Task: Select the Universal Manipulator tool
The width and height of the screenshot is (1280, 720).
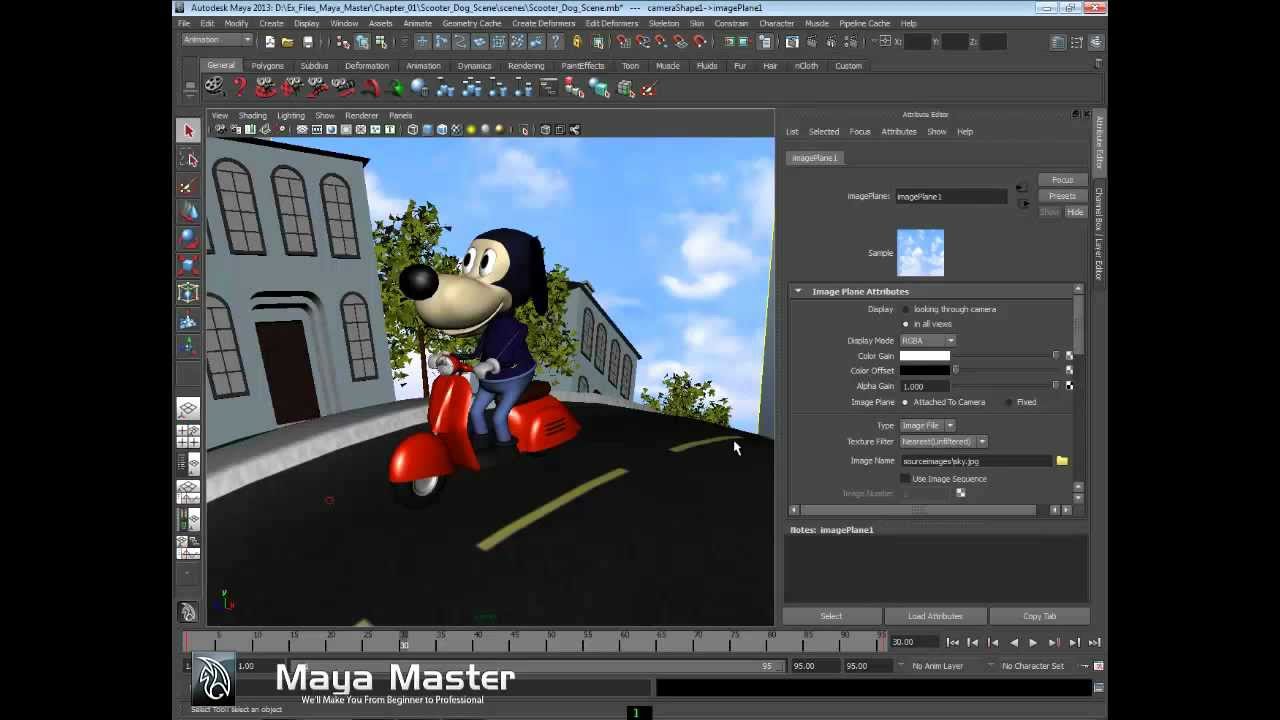Action: (188, 293)
